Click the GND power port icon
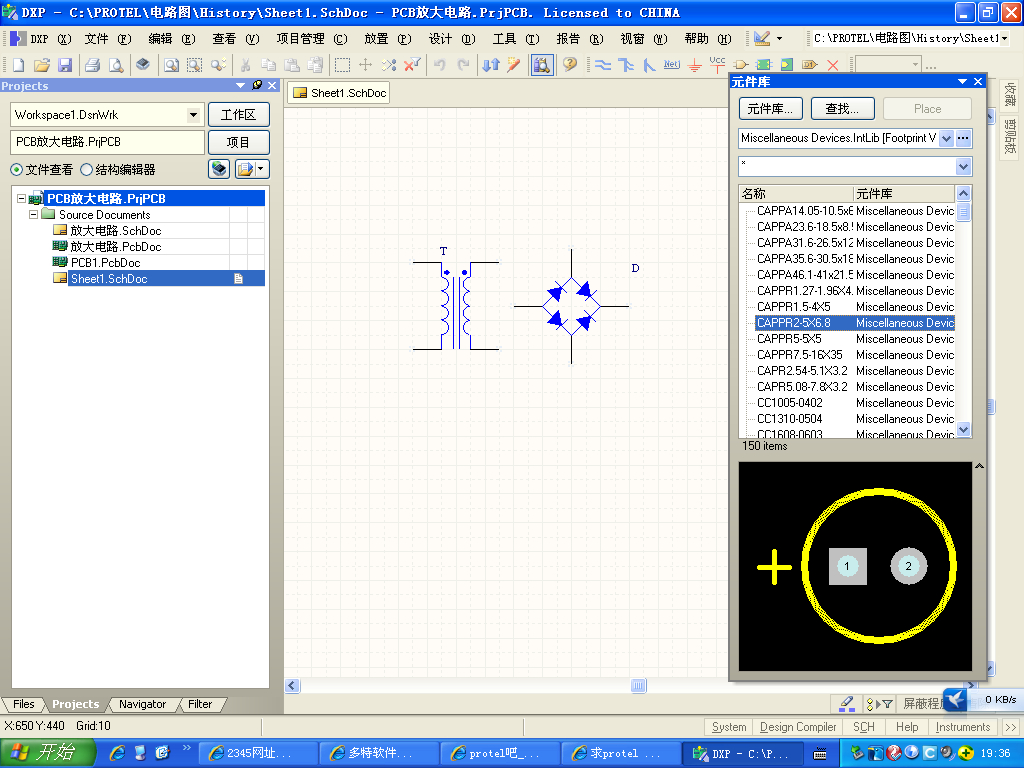The width and height of the screenshot is (1024, 768). 695,65
